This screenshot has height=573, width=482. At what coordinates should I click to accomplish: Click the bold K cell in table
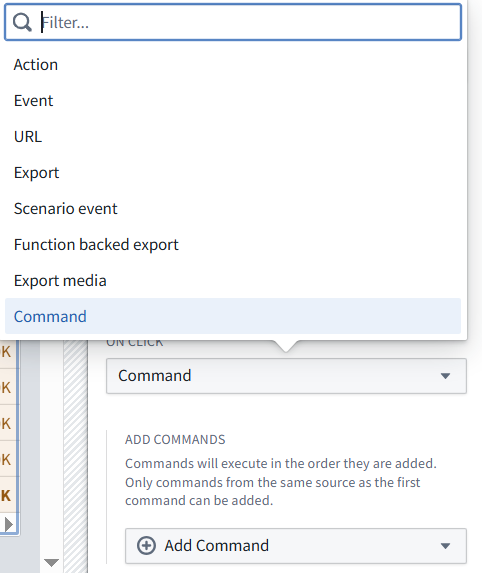(x=6, y=495)
